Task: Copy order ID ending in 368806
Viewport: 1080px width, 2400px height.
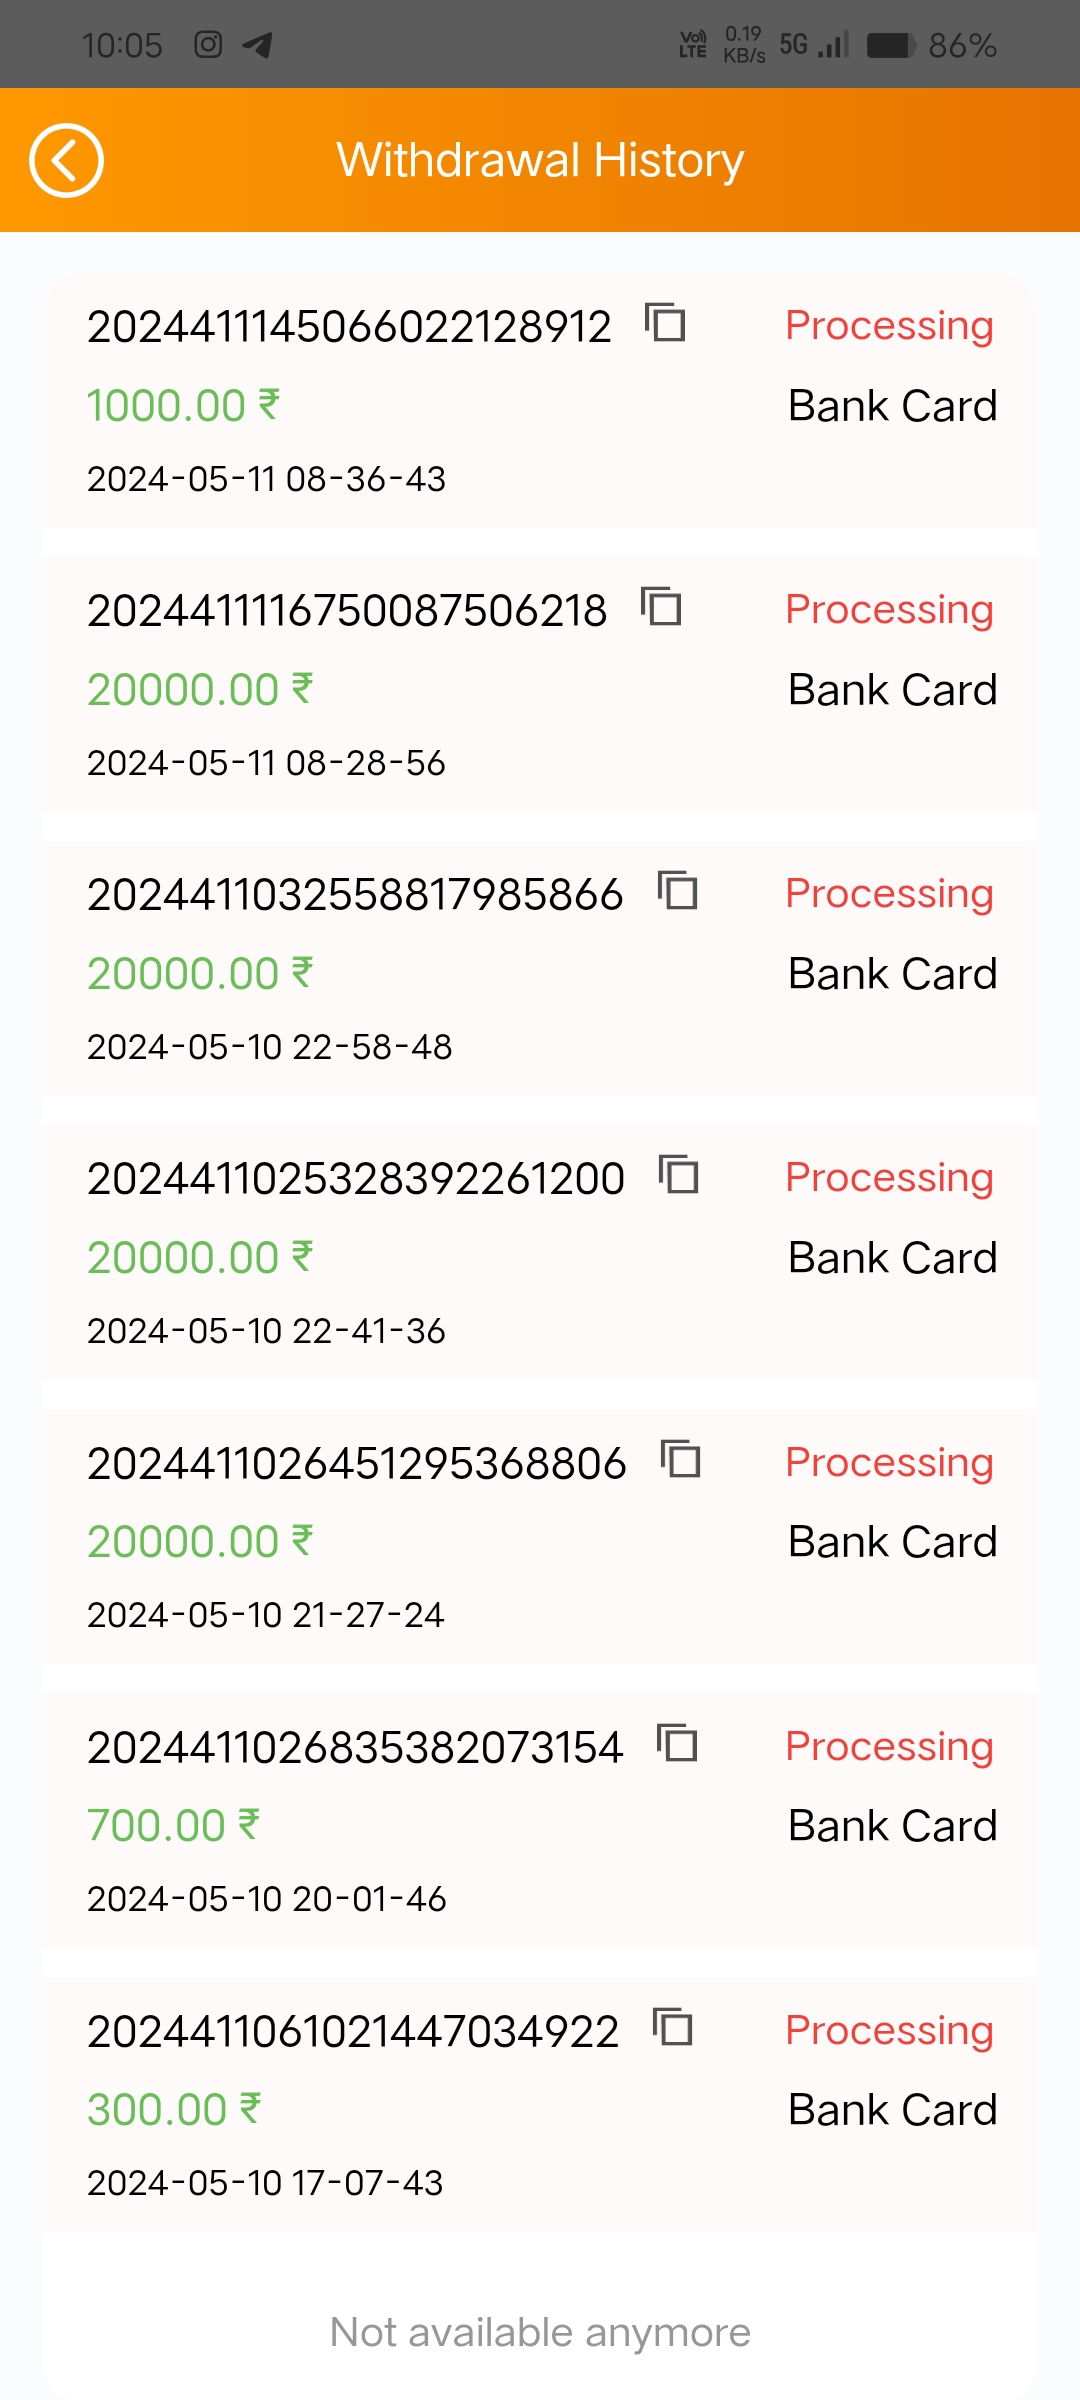Action: [681, 1460]
